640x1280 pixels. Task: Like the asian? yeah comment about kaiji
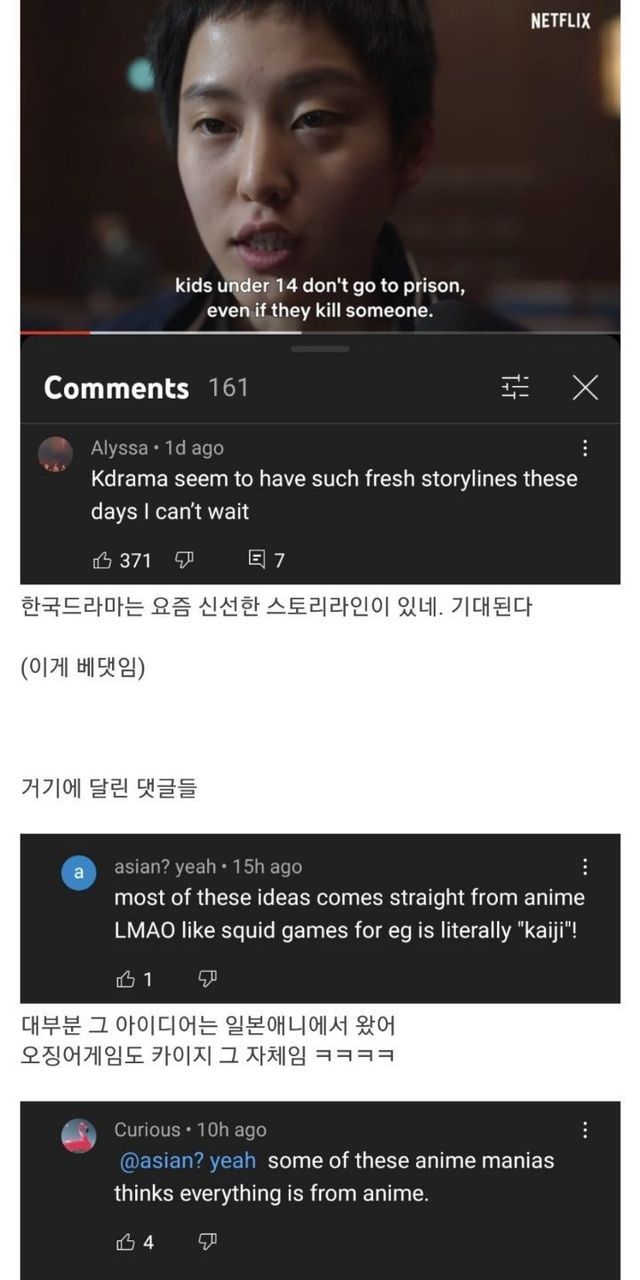pyautogui.click(x=126, y=979)
